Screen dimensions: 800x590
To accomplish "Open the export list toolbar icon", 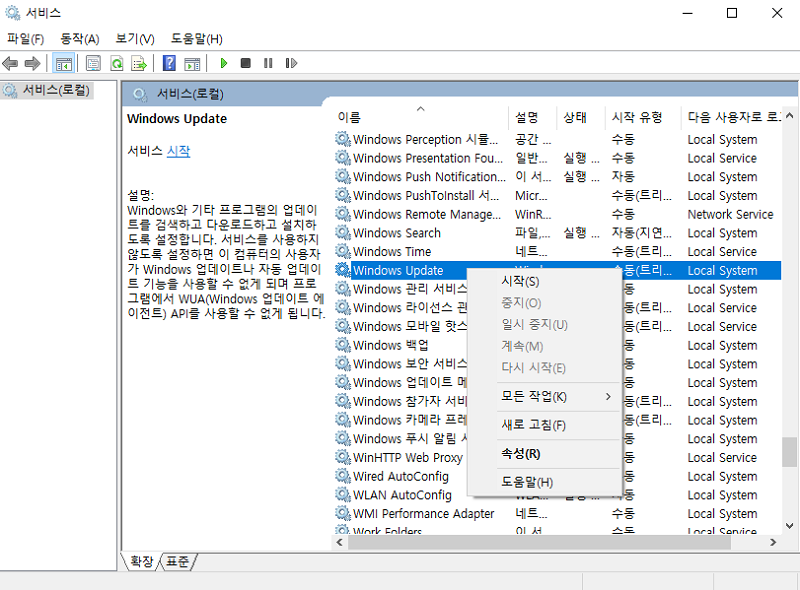I will pos(138,63).
